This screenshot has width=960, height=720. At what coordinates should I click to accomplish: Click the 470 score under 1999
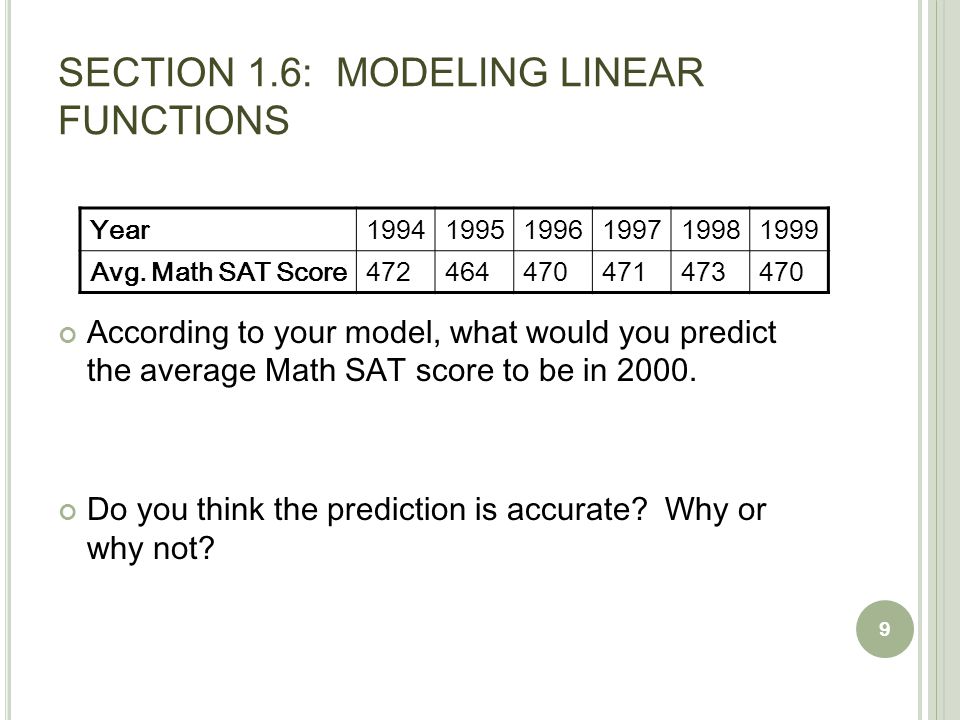pos(789,271)
